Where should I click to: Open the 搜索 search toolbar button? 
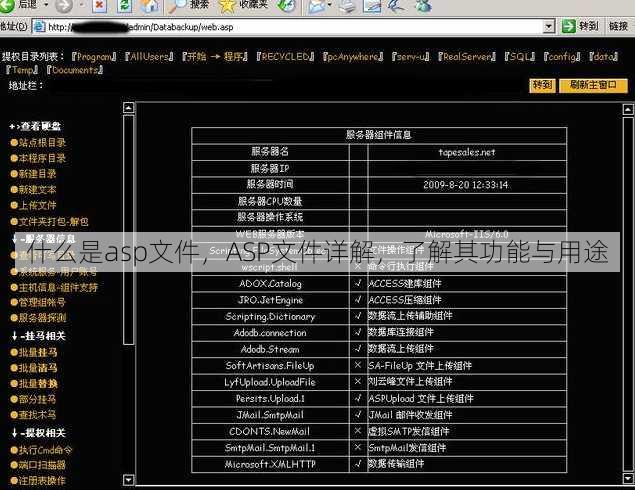(x=190, y=5)
